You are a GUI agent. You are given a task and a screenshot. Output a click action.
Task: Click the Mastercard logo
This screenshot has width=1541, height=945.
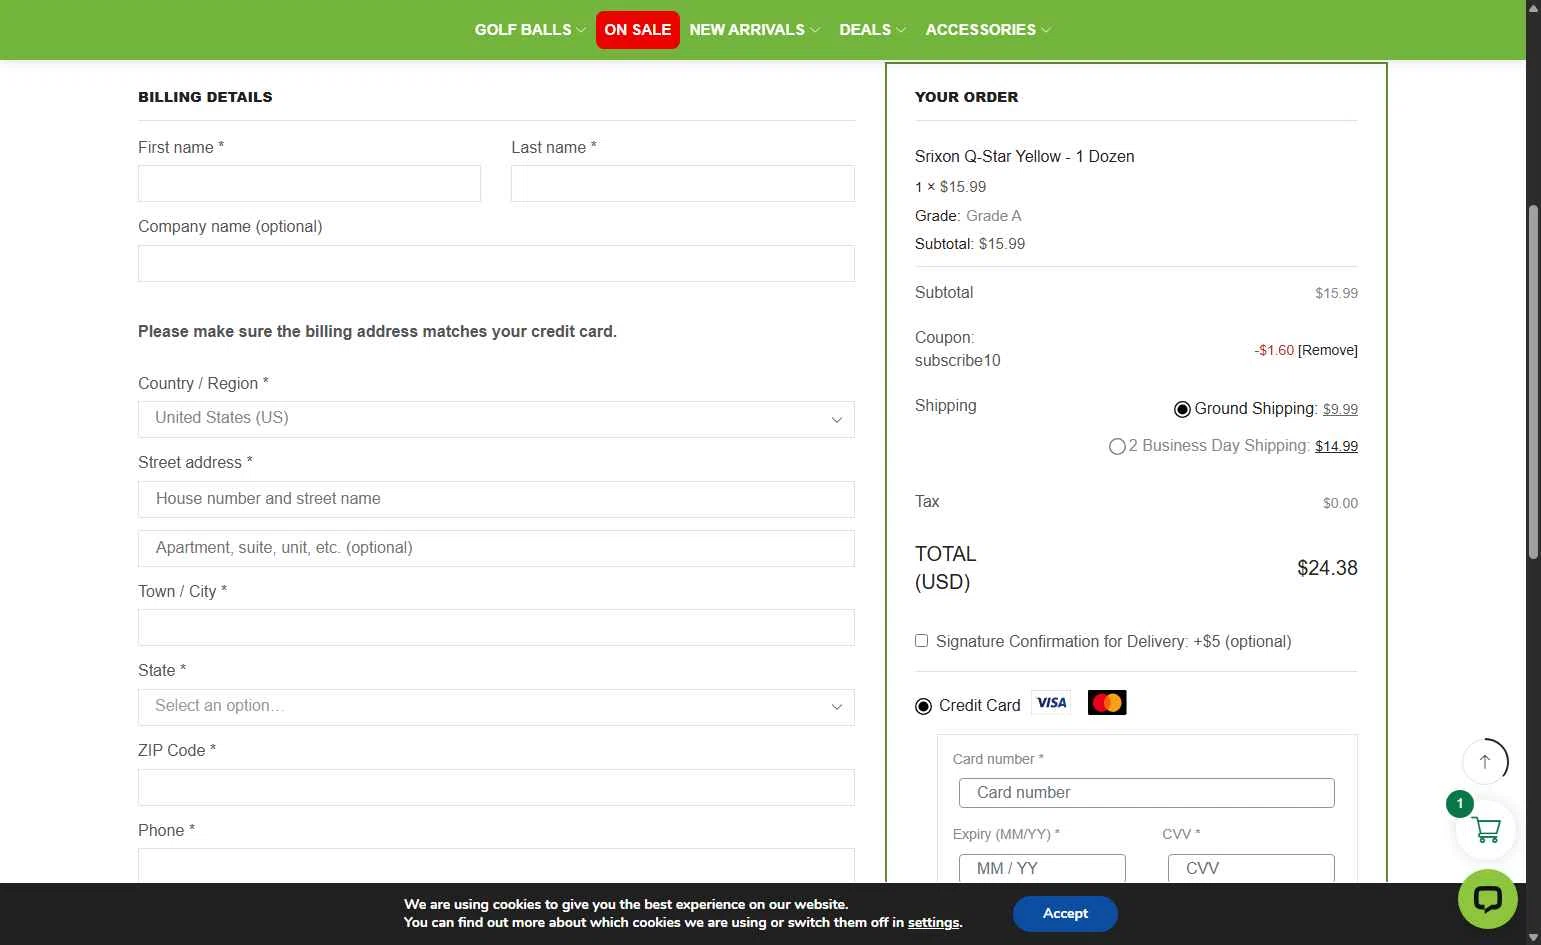pos(1107,703)
